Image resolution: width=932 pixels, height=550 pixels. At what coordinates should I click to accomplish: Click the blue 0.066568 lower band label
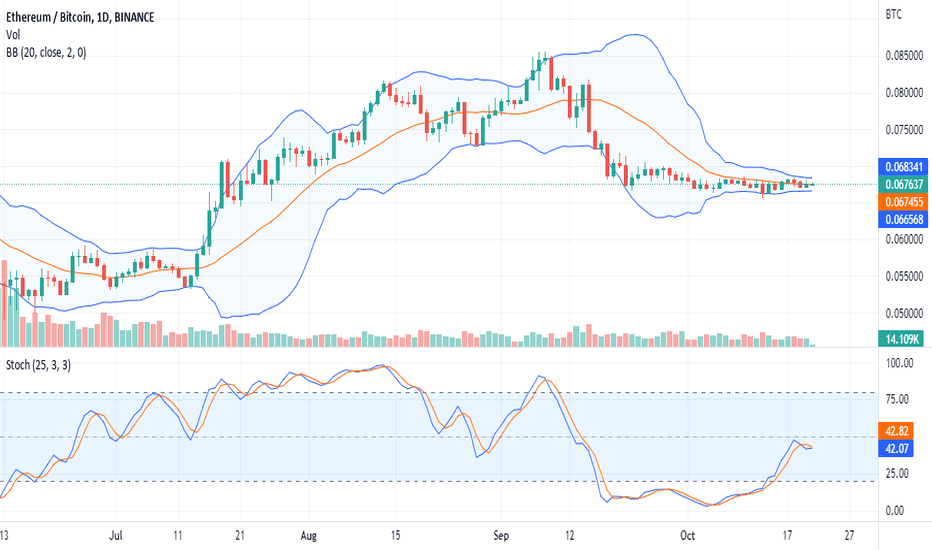pyautogui.click(x=902, y=219)
